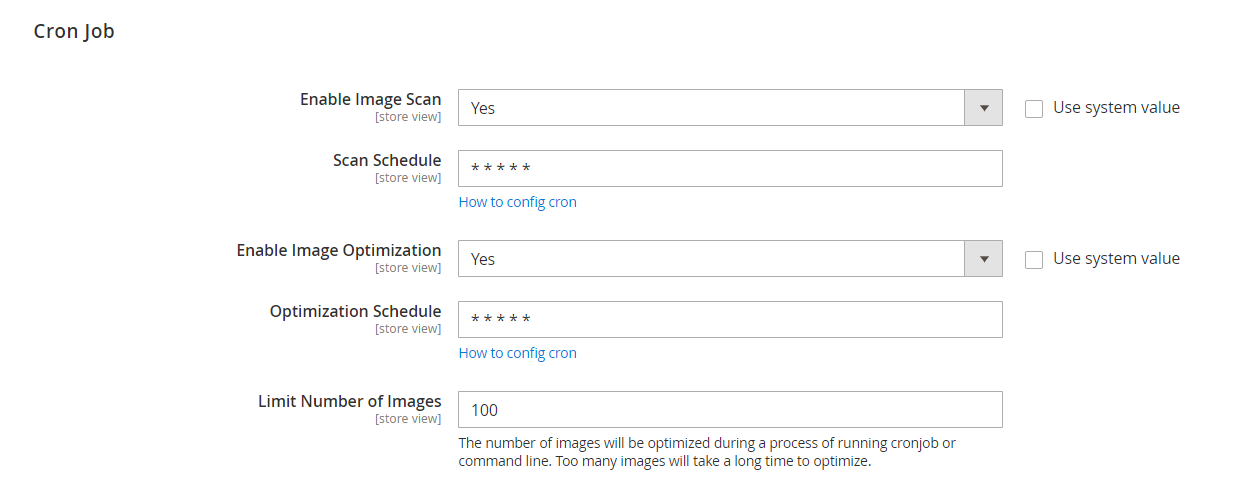Open How to config cron under Optimization Schedule
The width and height of the screenshot is (1243, 493).
[x=517, y=353]
